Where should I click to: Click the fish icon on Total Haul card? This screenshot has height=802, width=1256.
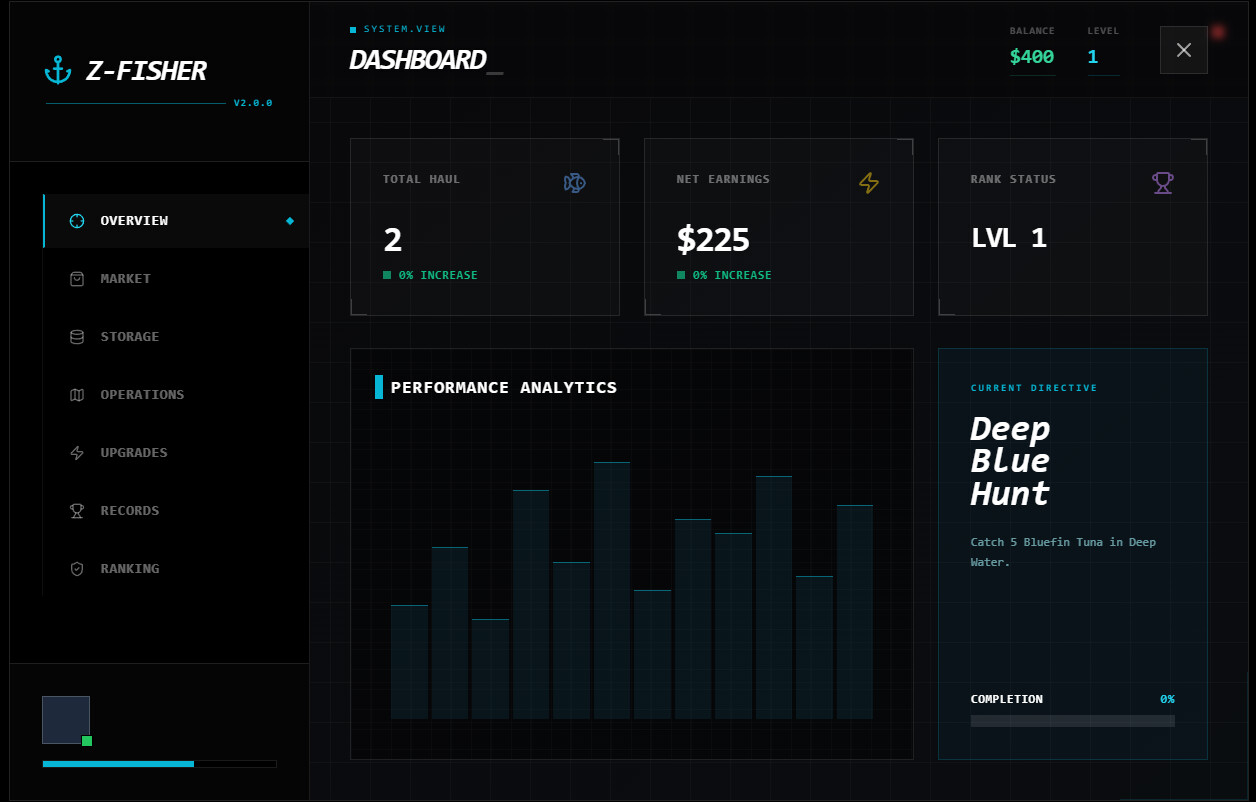point(574,183)
